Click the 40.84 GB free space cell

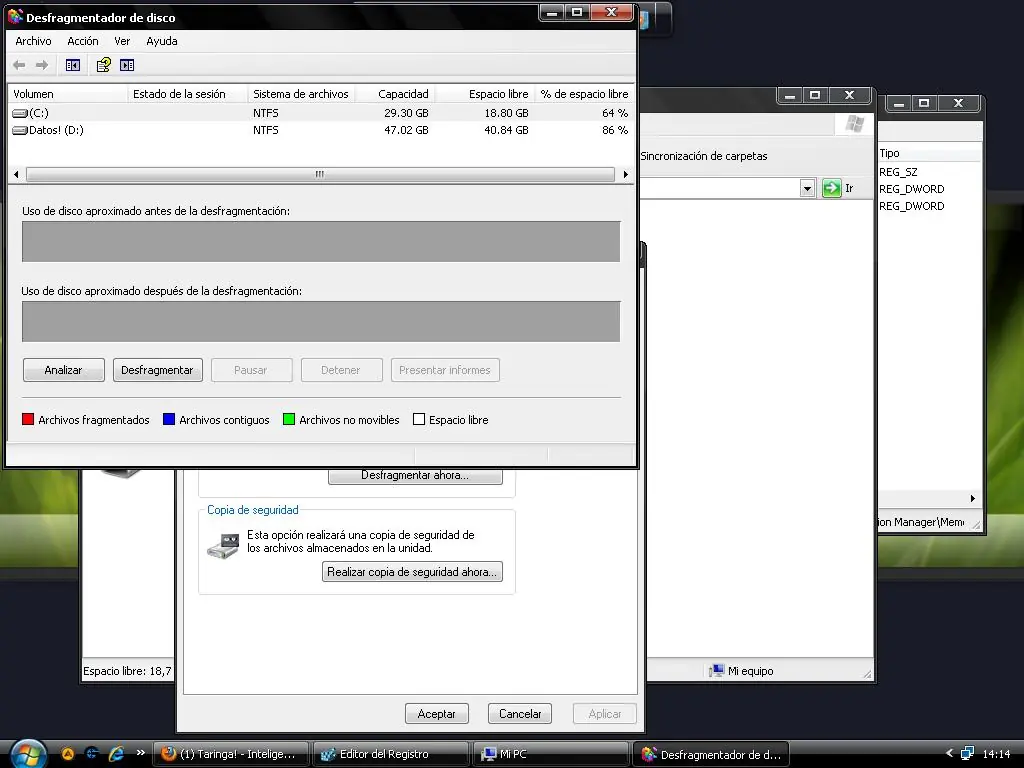coord(506,130)
